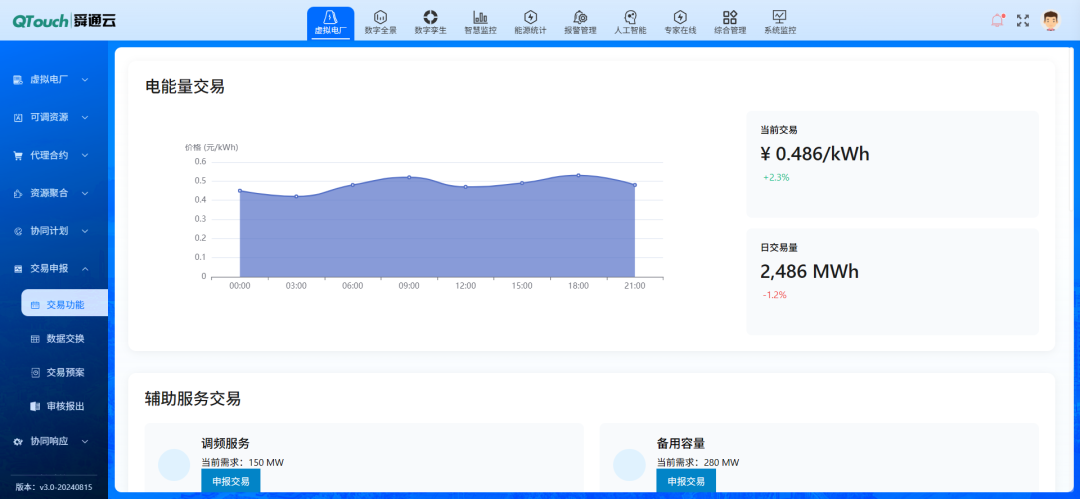Viewport: 1080px width, 499px height.
Task: Open the user avatar menu
Action: (x=1050, y=21)
